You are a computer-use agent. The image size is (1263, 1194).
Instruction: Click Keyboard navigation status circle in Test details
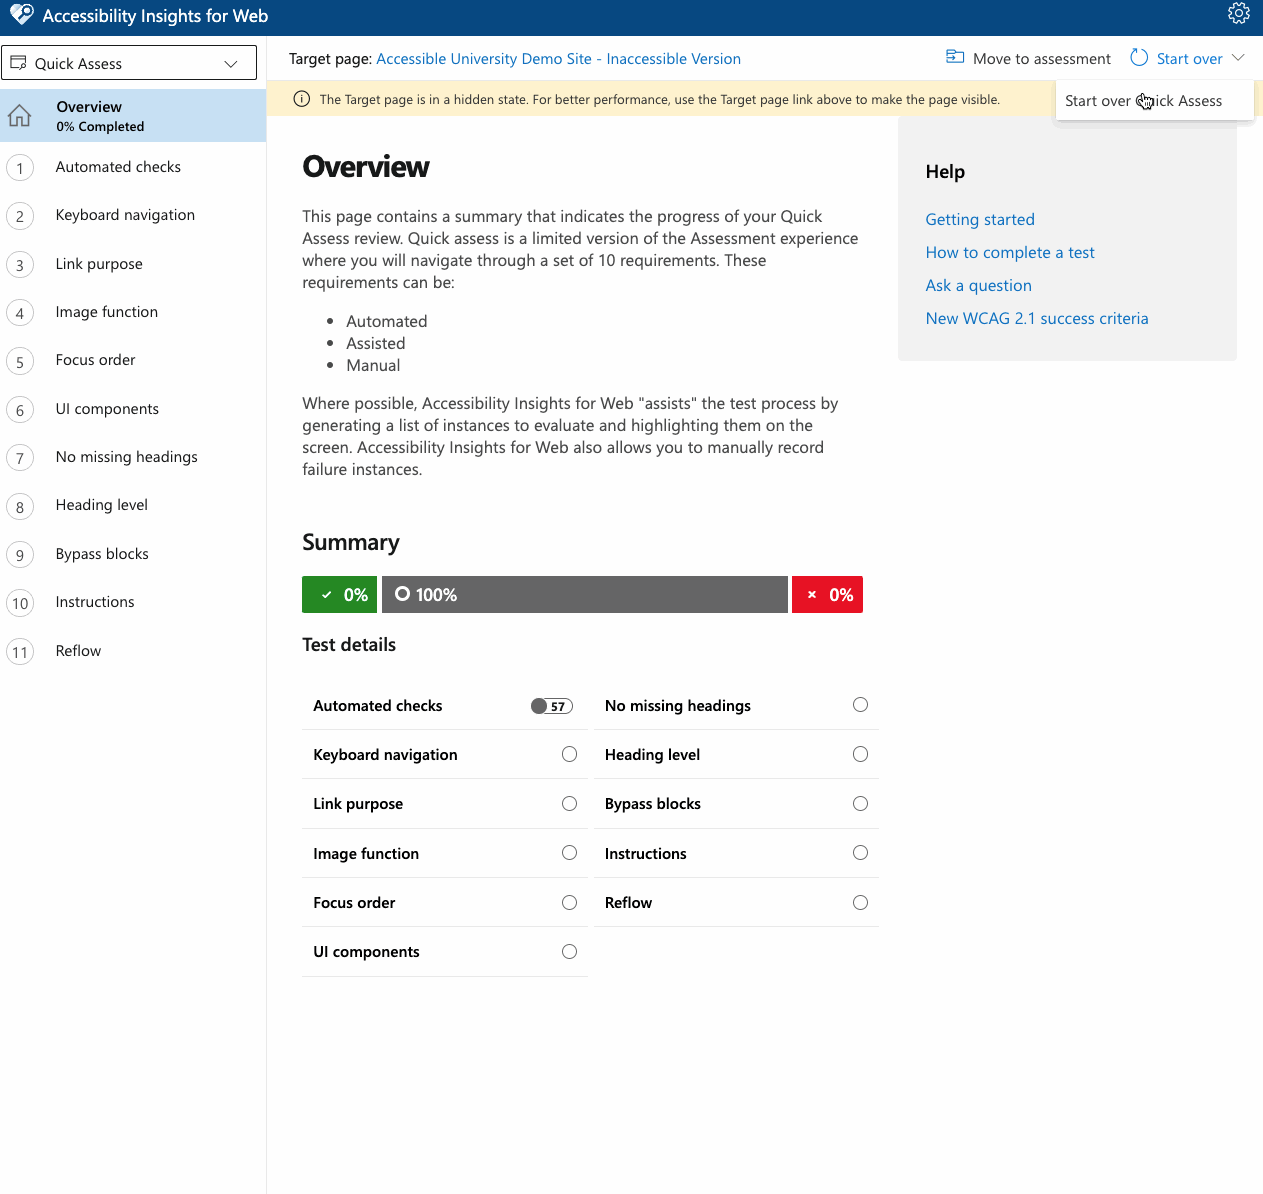569,754
